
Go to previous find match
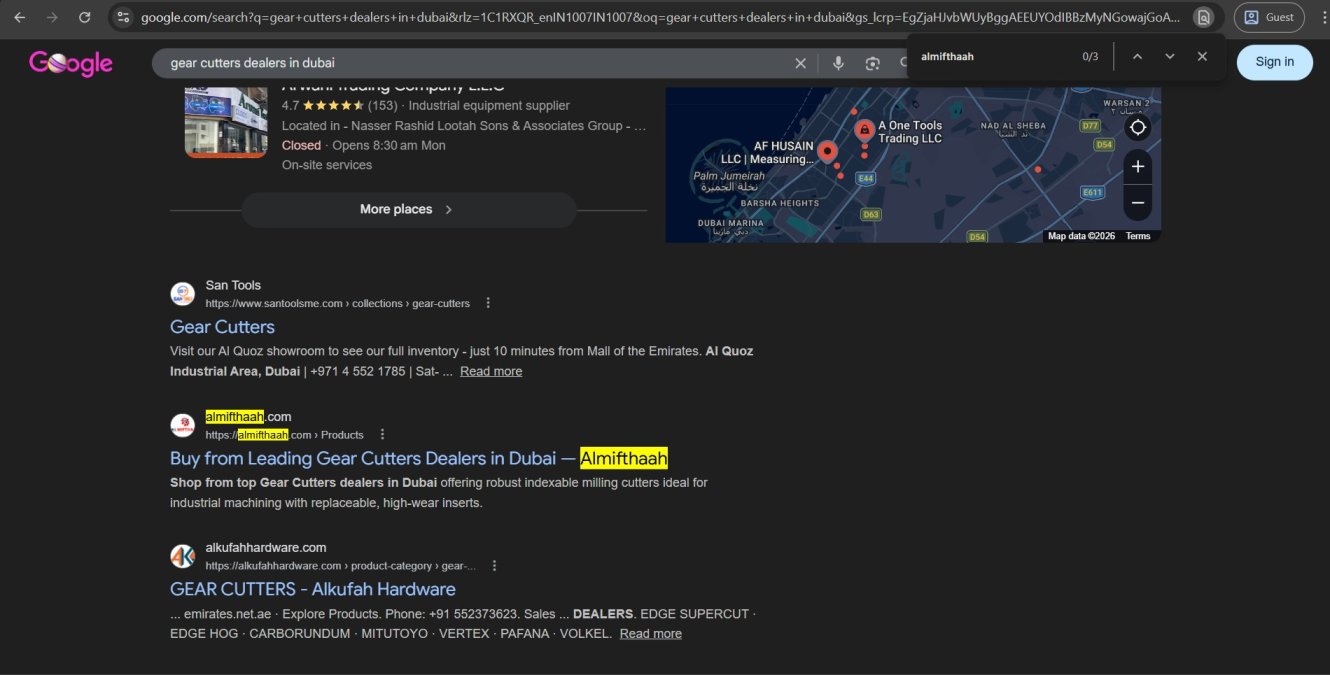click(x=1137, y=57)
